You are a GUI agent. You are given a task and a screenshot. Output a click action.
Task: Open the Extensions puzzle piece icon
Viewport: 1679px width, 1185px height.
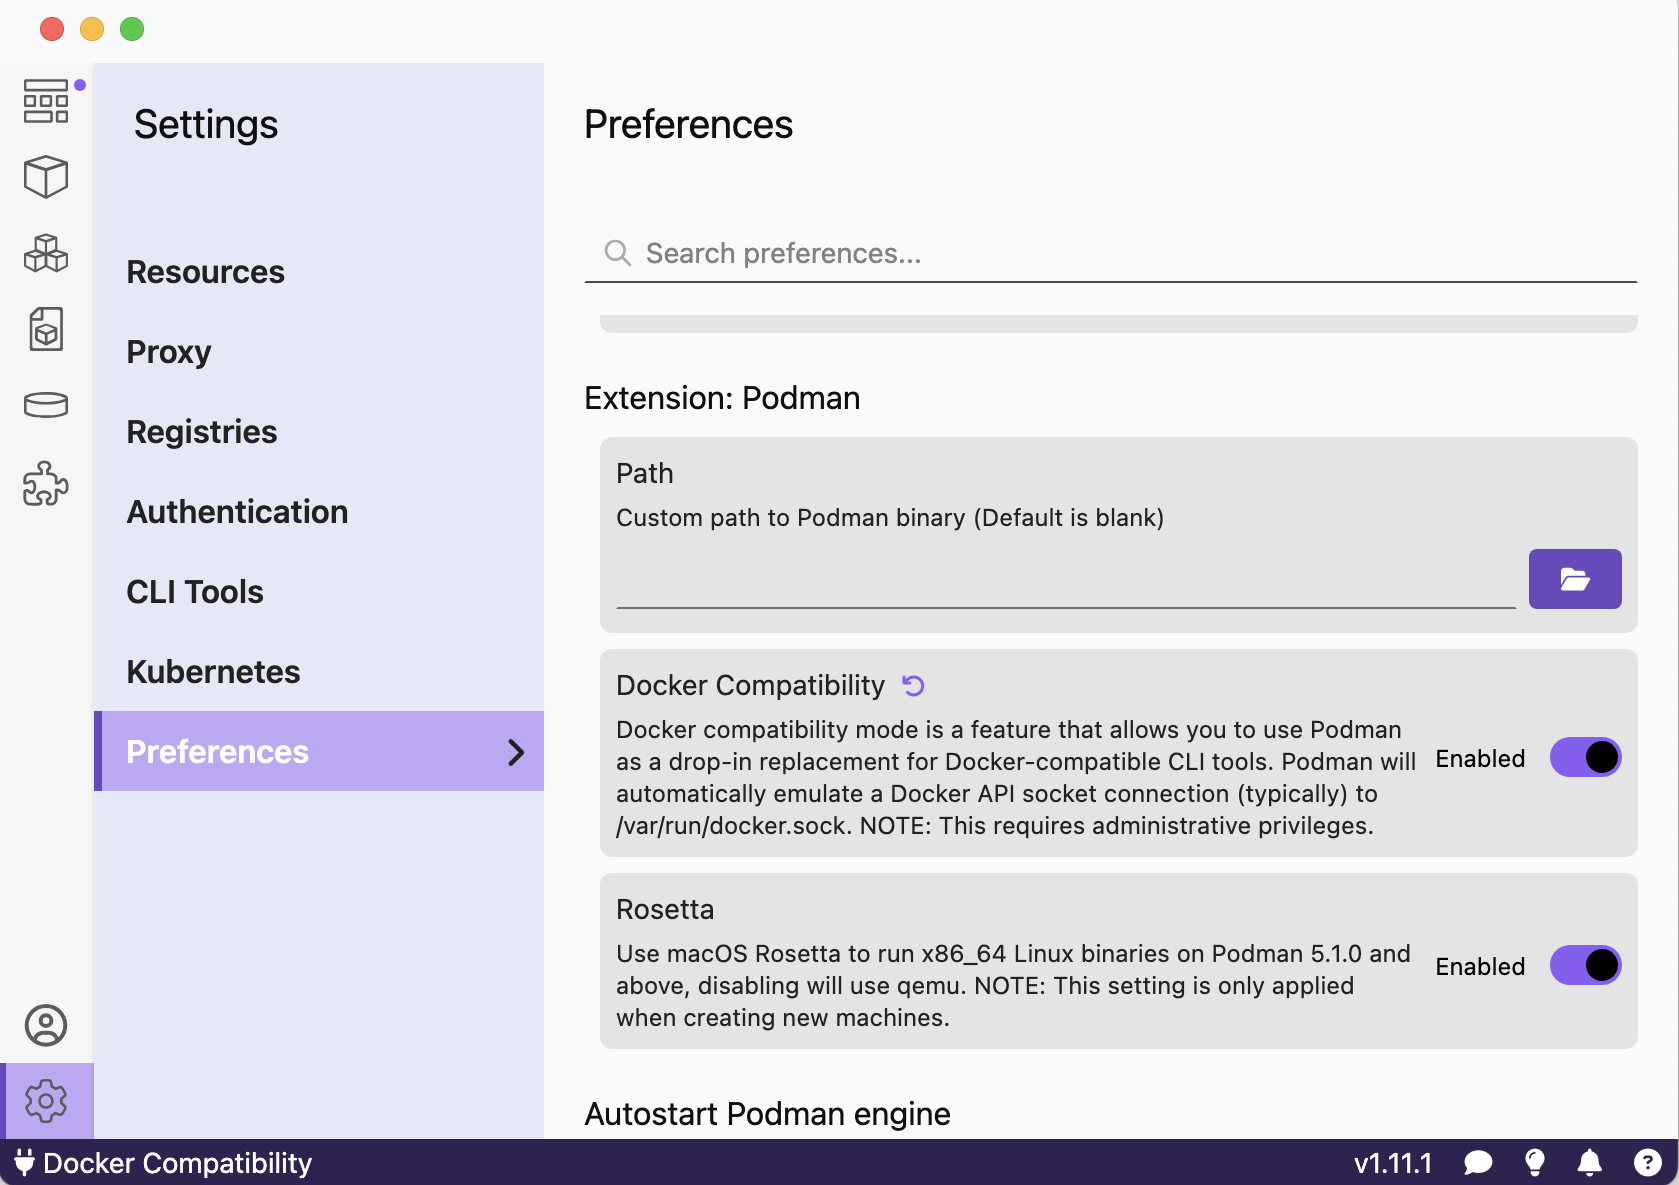point(46,483)
